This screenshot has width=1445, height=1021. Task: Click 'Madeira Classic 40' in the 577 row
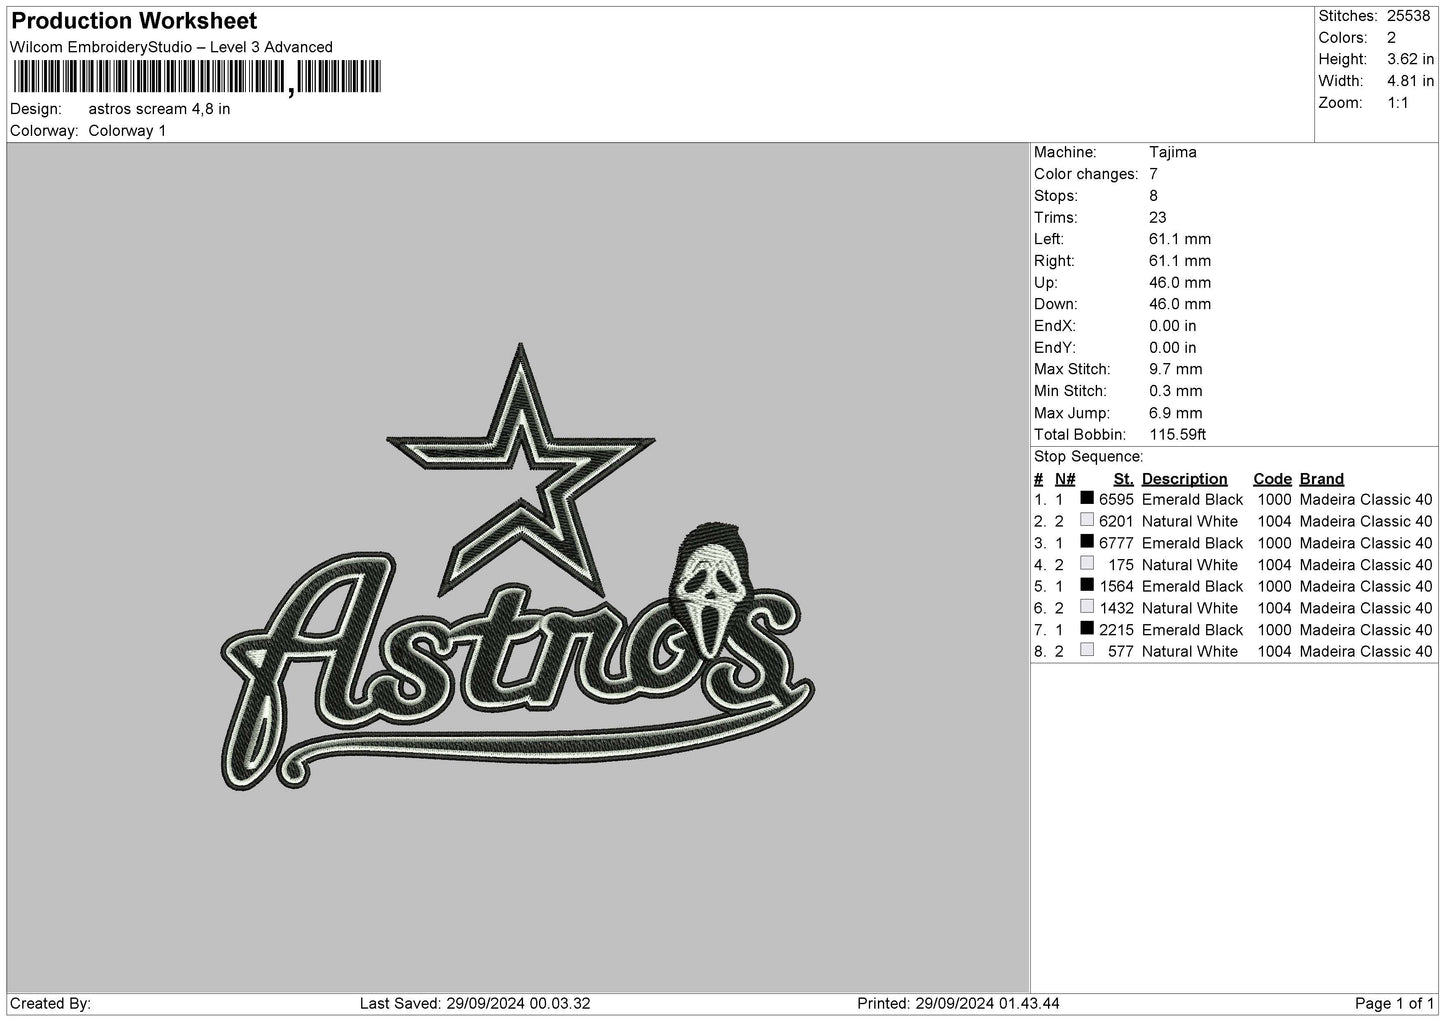pyautogui.click(x=1366, y=652)
